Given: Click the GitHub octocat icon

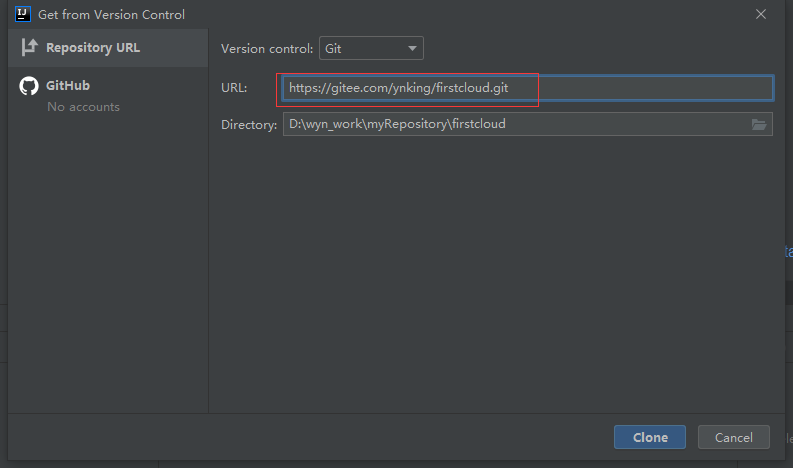Looking at the screenshot, I should (x=29, y=86).
